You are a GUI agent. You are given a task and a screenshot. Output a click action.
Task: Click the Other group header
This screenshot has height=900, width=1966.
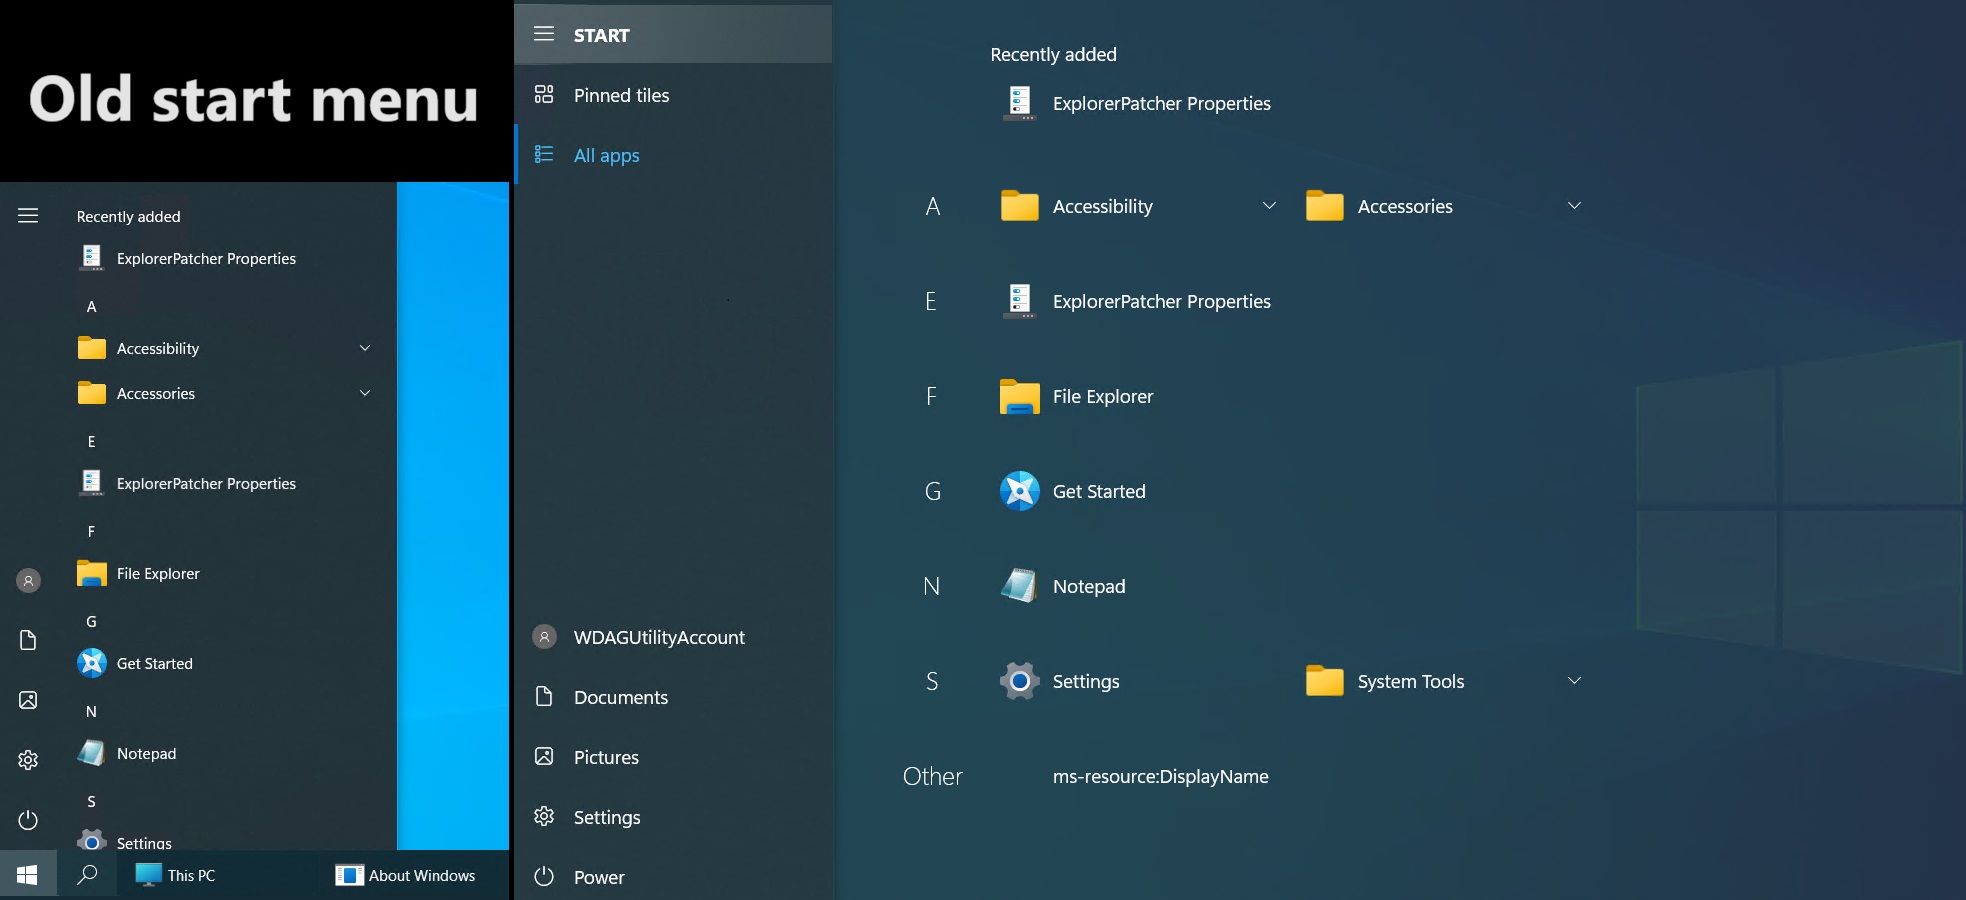932,776
